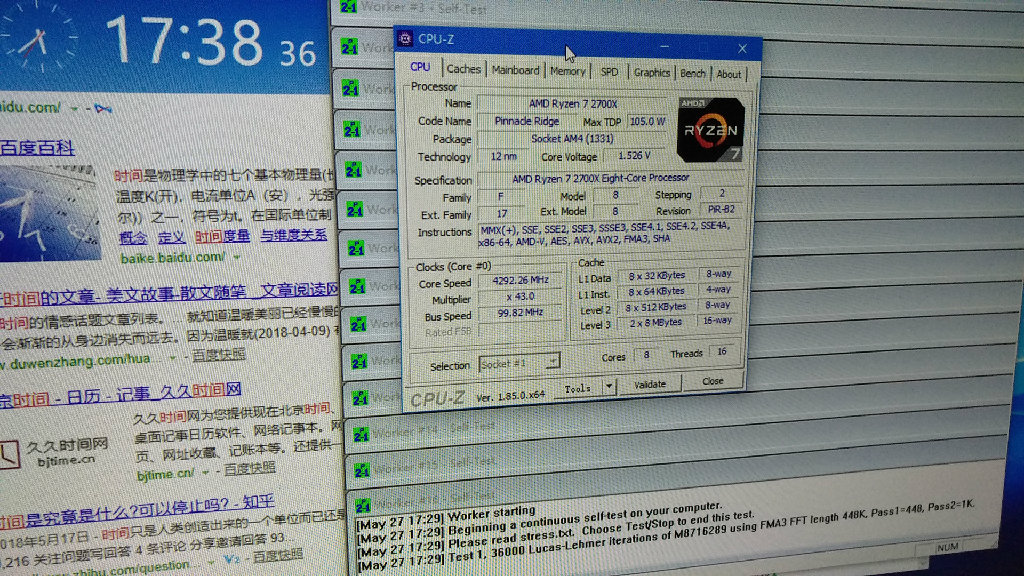This screenshot has height=576, width=1024.
Task: Click the Core Voltage value 1.526 V
Action: [x=633, y=155]
